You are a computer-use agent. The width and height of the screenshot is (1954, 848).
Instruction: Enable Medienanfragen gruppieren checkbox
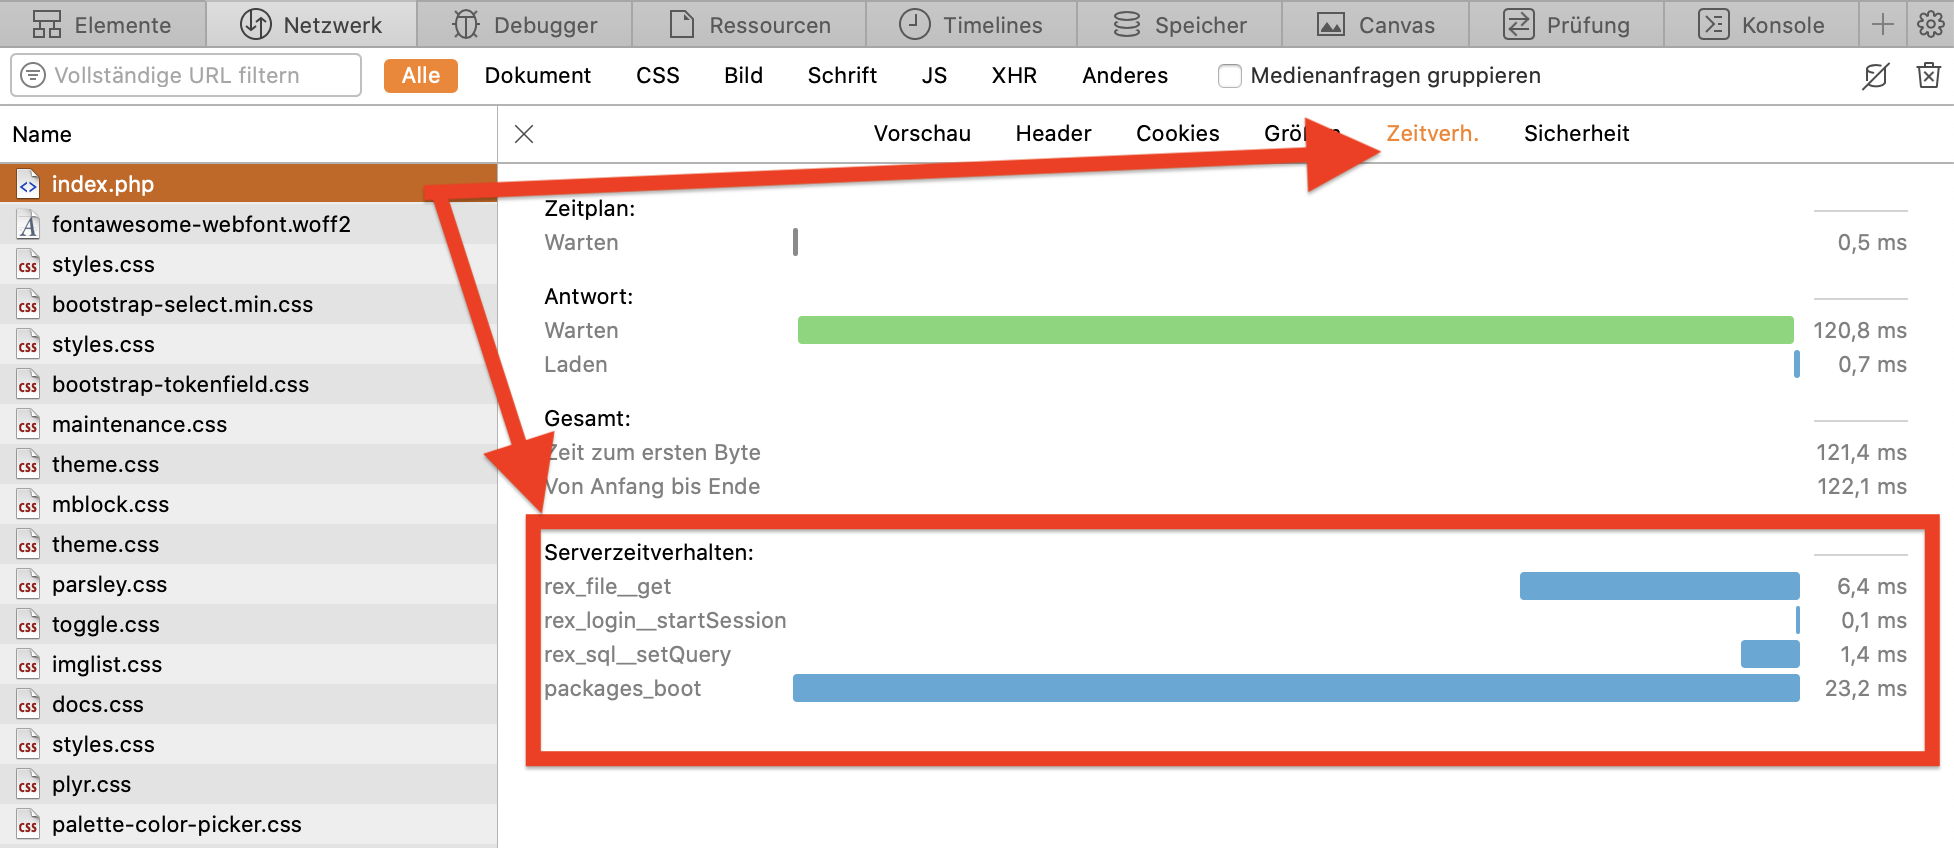tap(1230, 76)
